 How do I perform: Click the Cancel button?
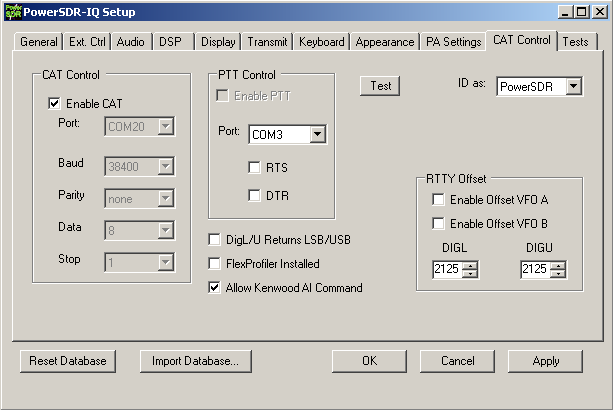coord(457,361)
